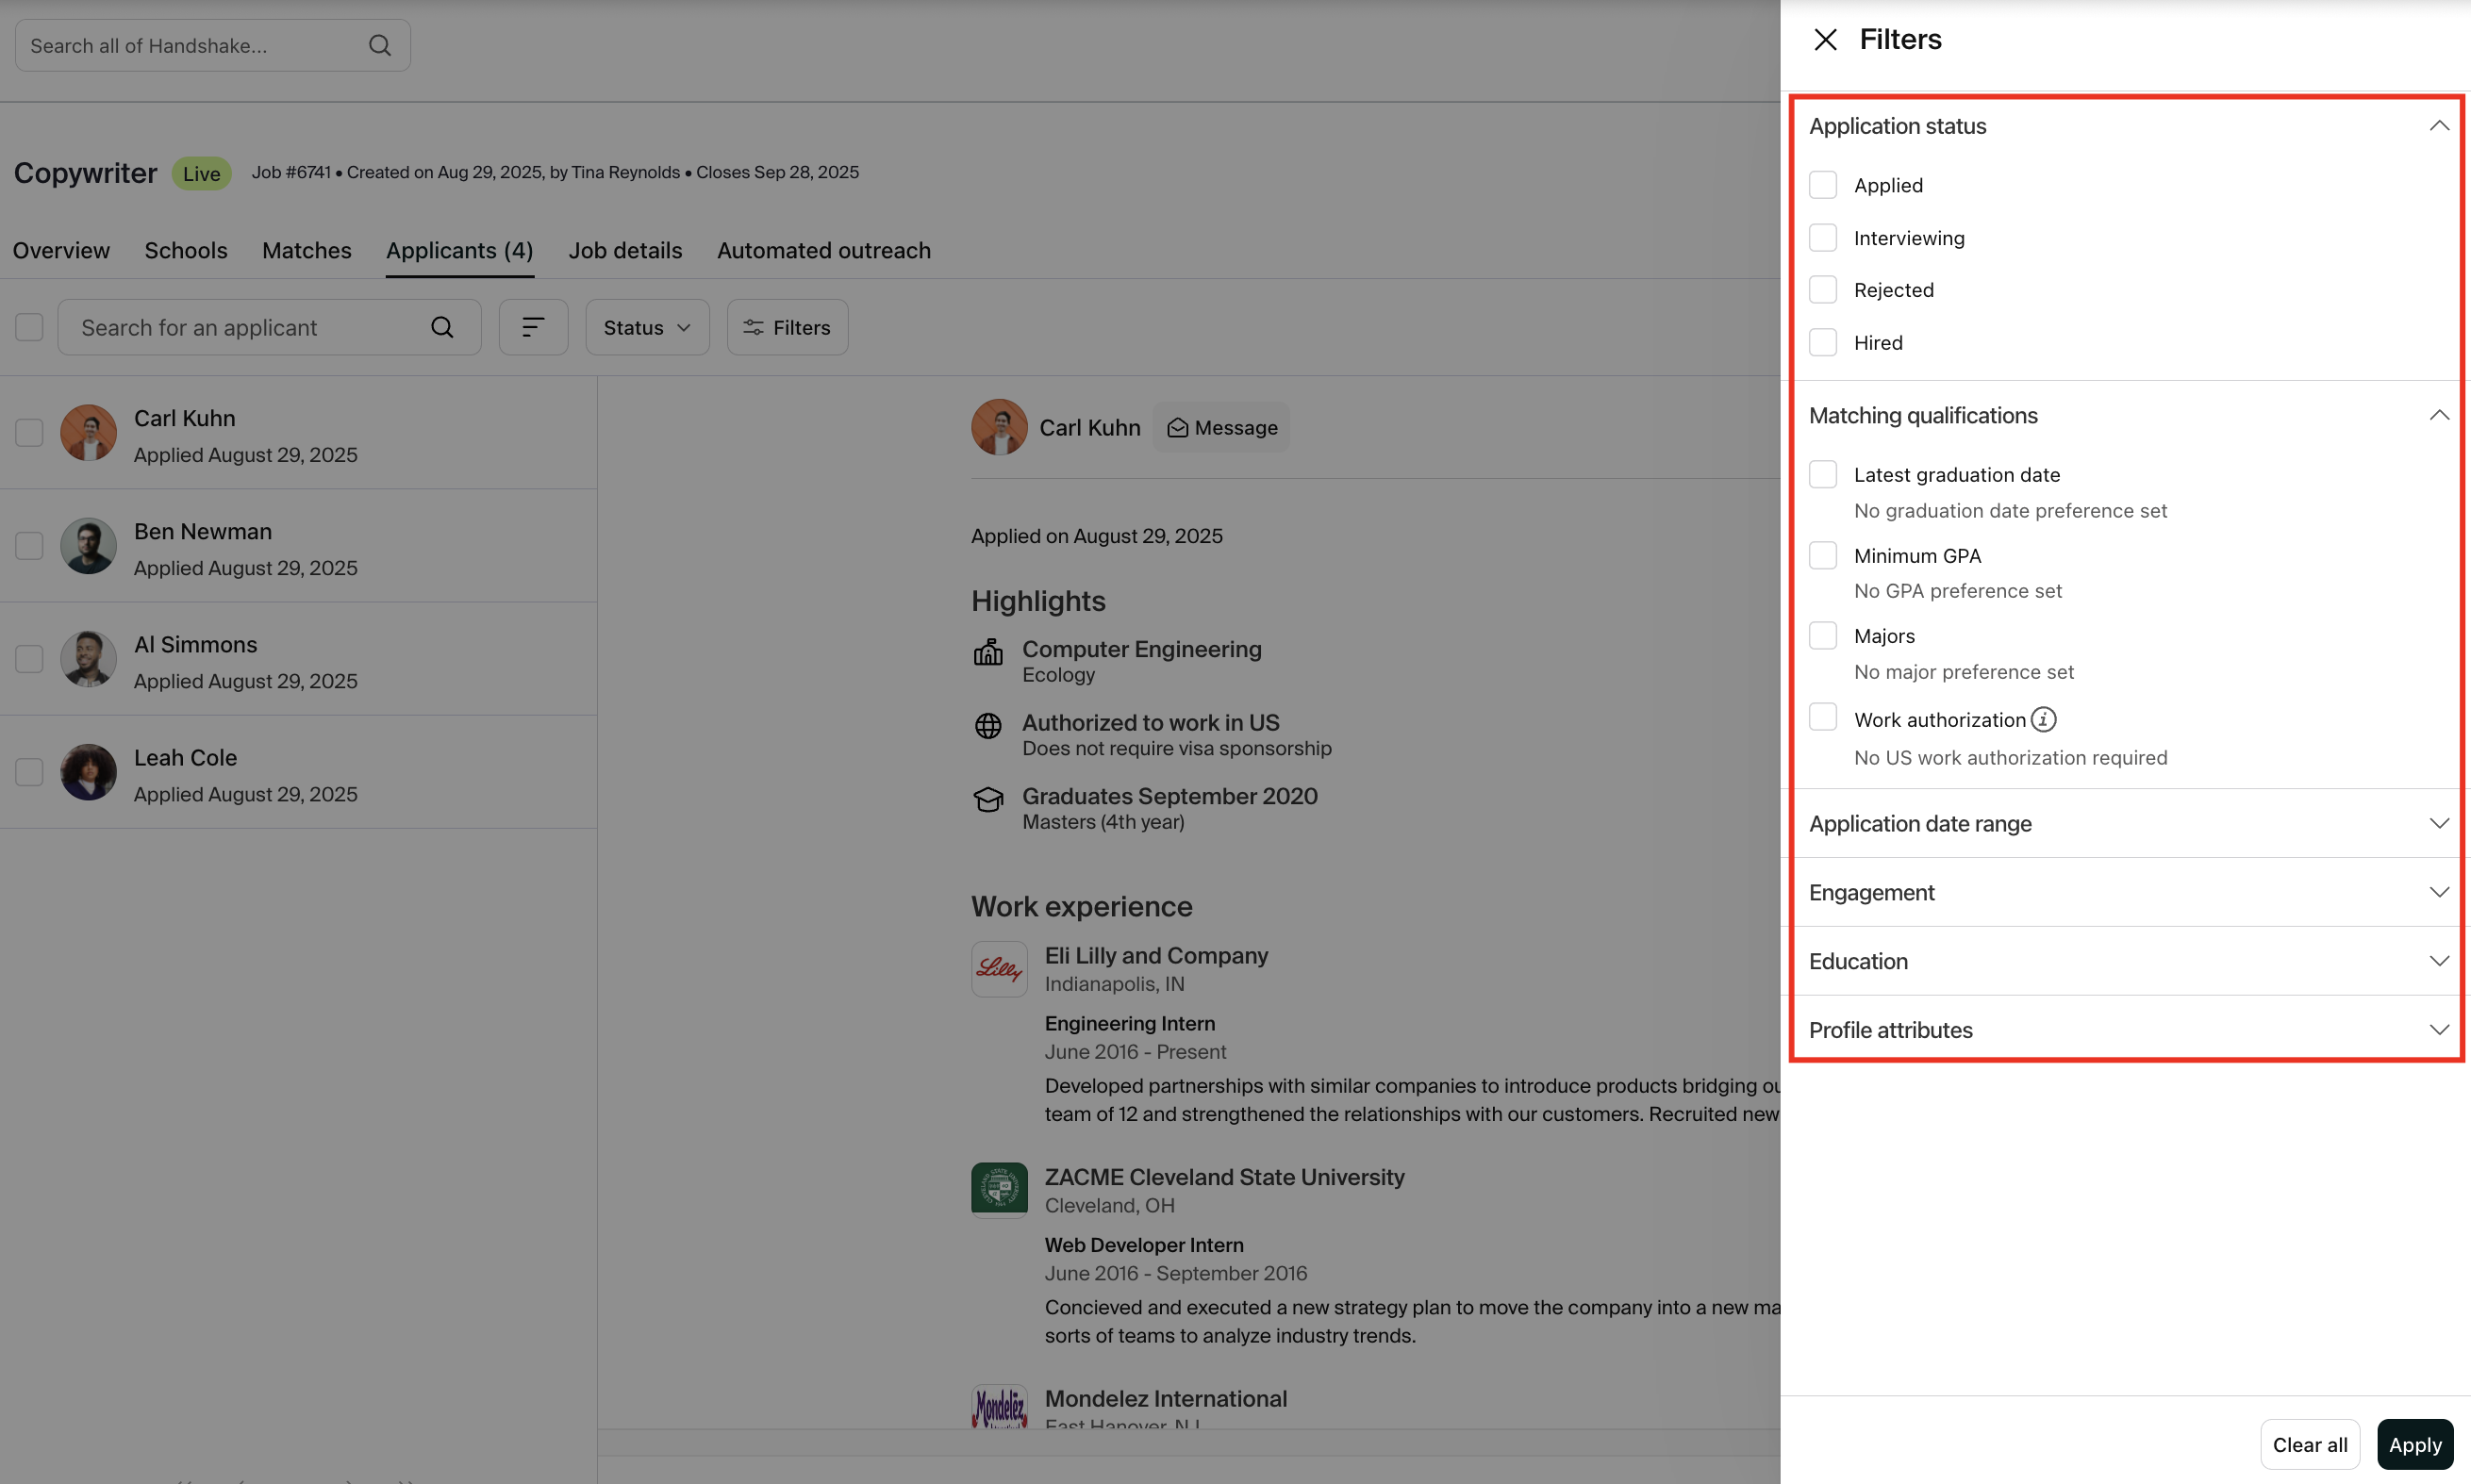Click the Apply button
The width and height of the screenshot is (2471, 1484).
(2414, 1444)
